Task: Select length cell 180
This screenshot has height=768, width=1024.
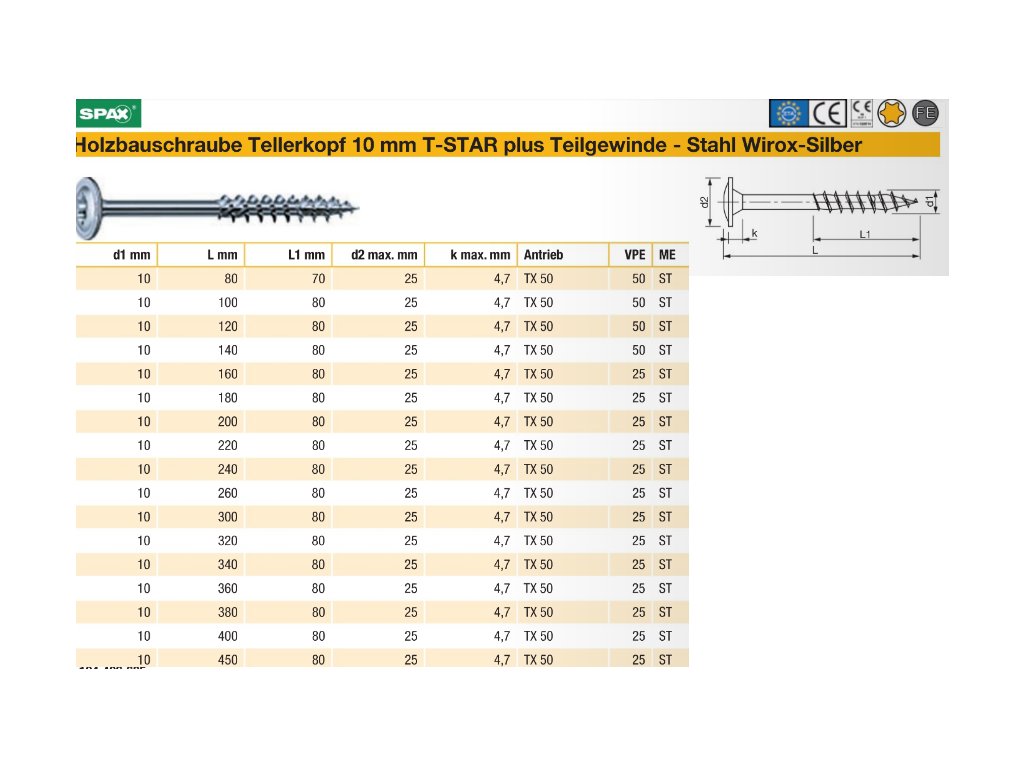Action: pos(228,398)
